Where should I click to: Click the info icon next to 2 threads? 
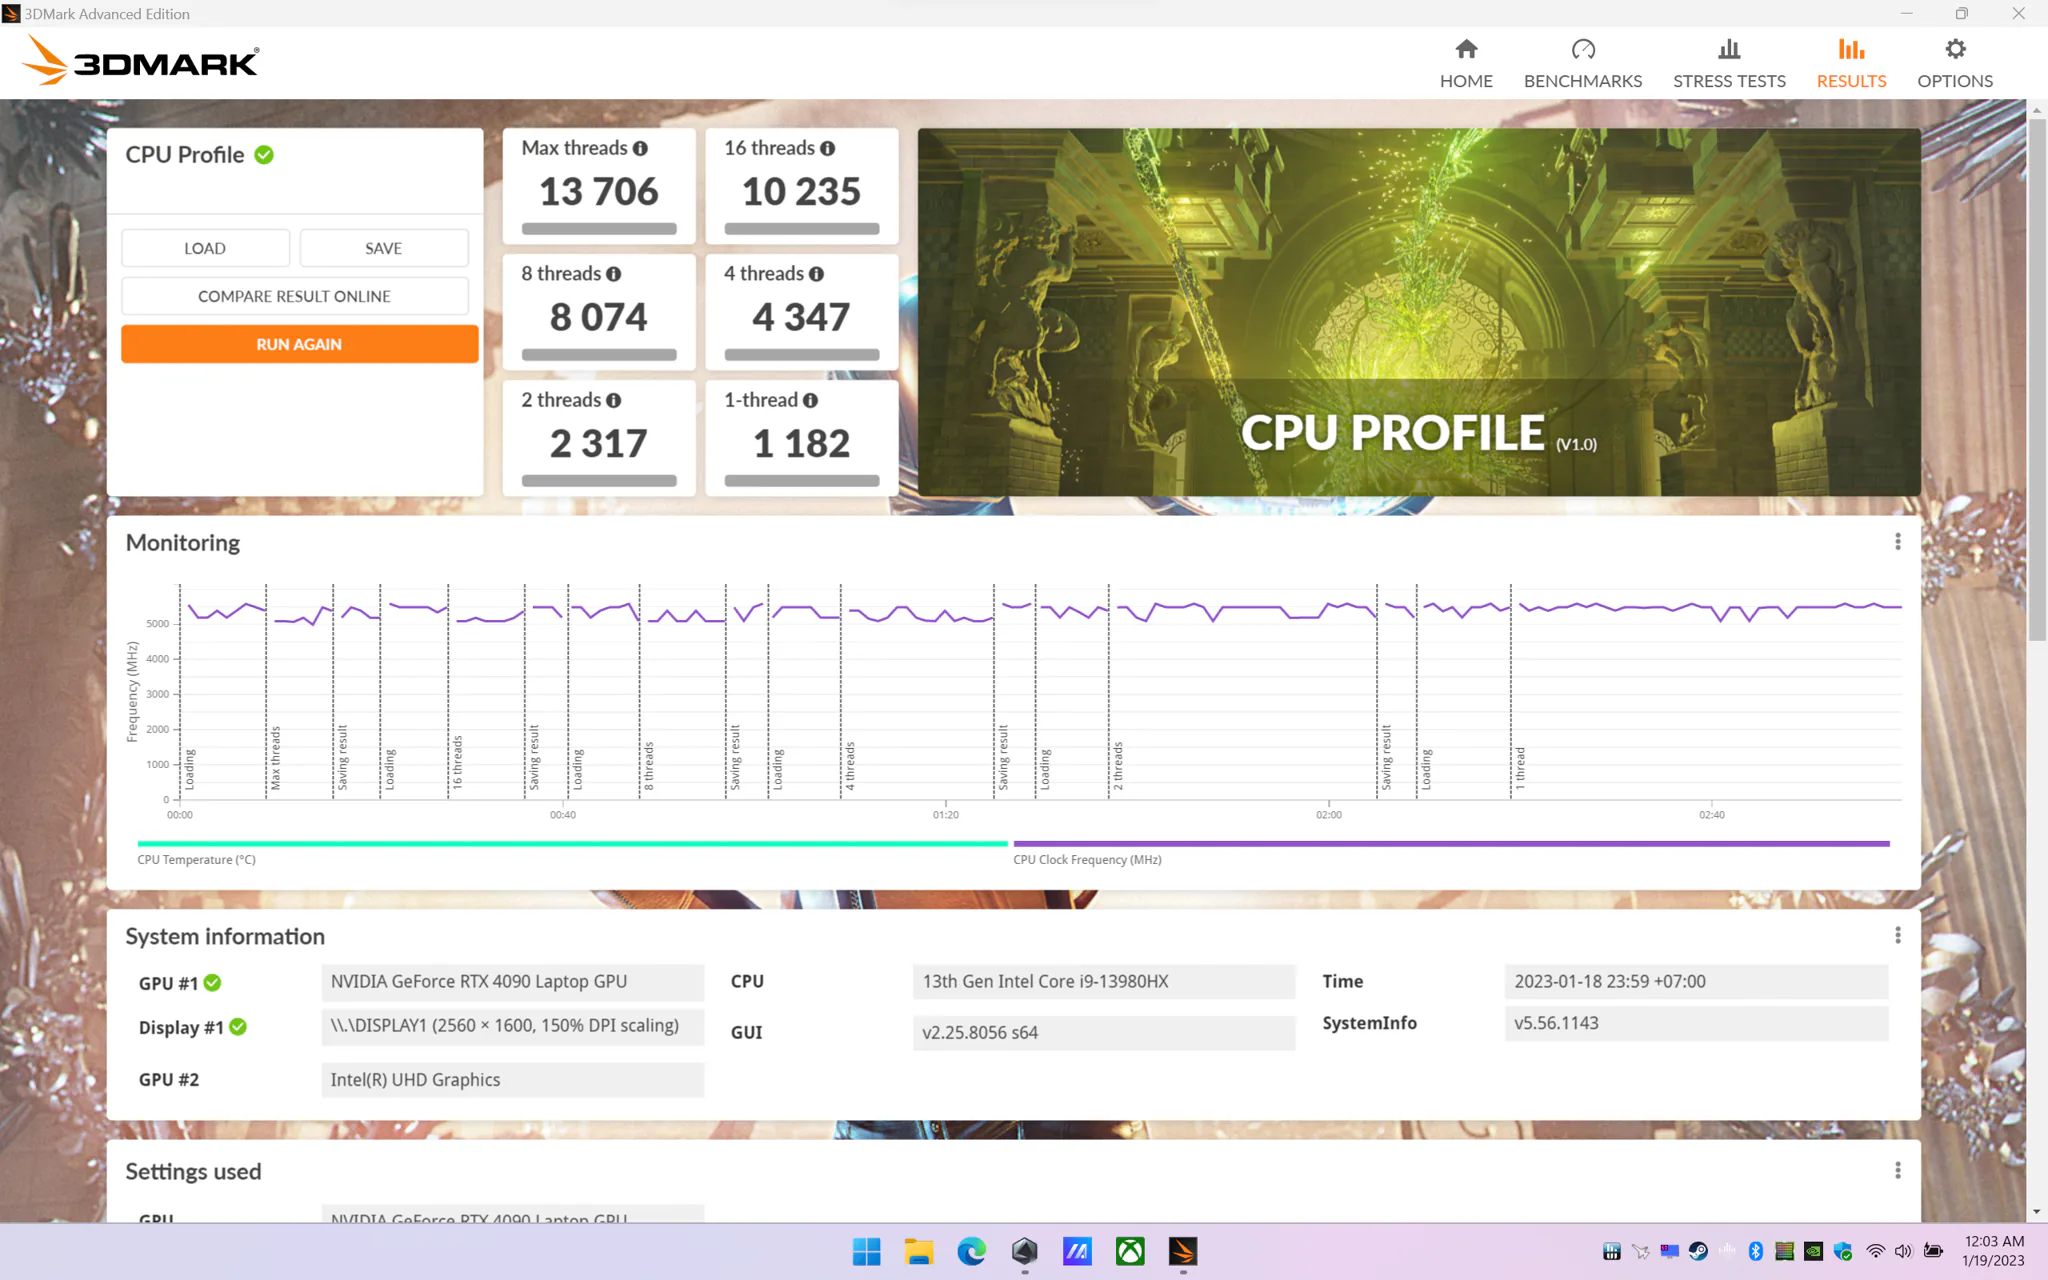click(613, 400)
